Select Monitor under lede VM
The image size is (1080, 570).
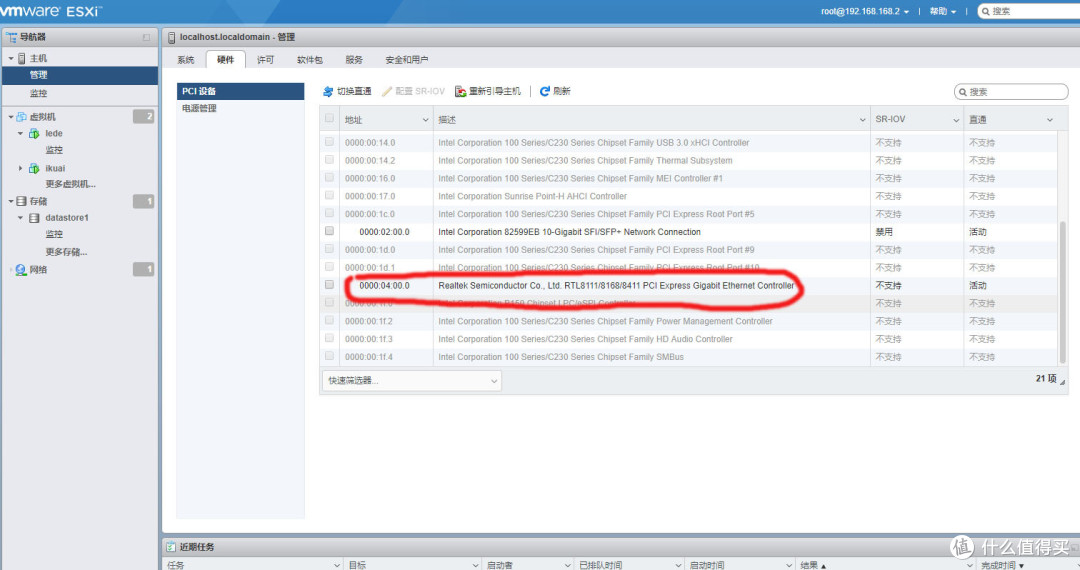point(54,149)
